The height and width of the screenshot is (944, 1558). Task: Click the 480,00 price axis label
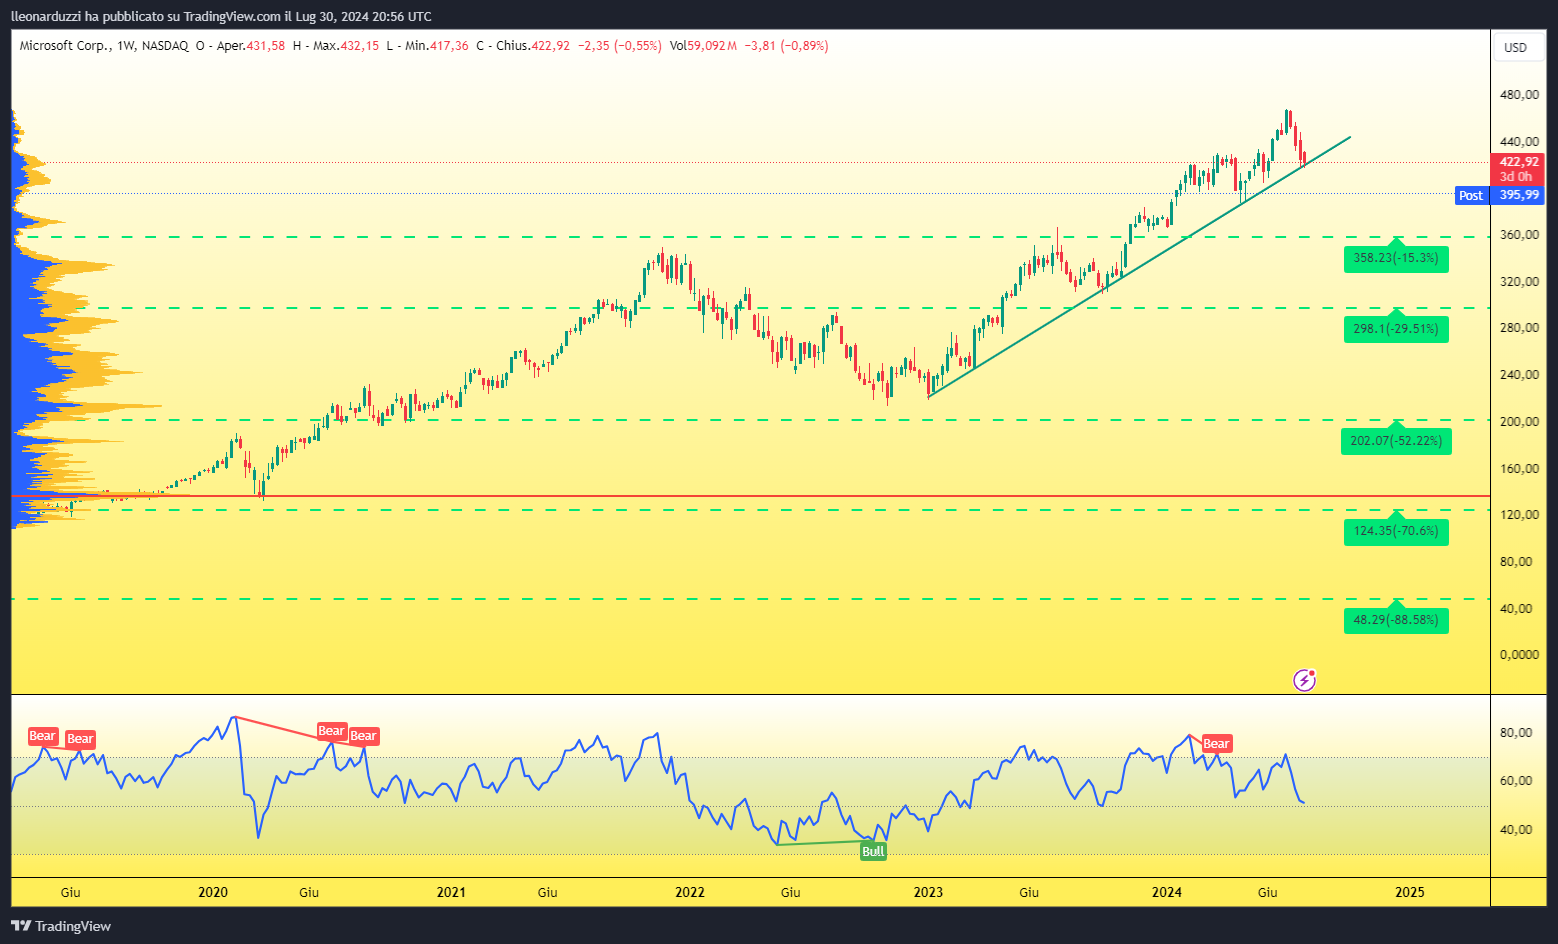click(x=1519, y=95)
